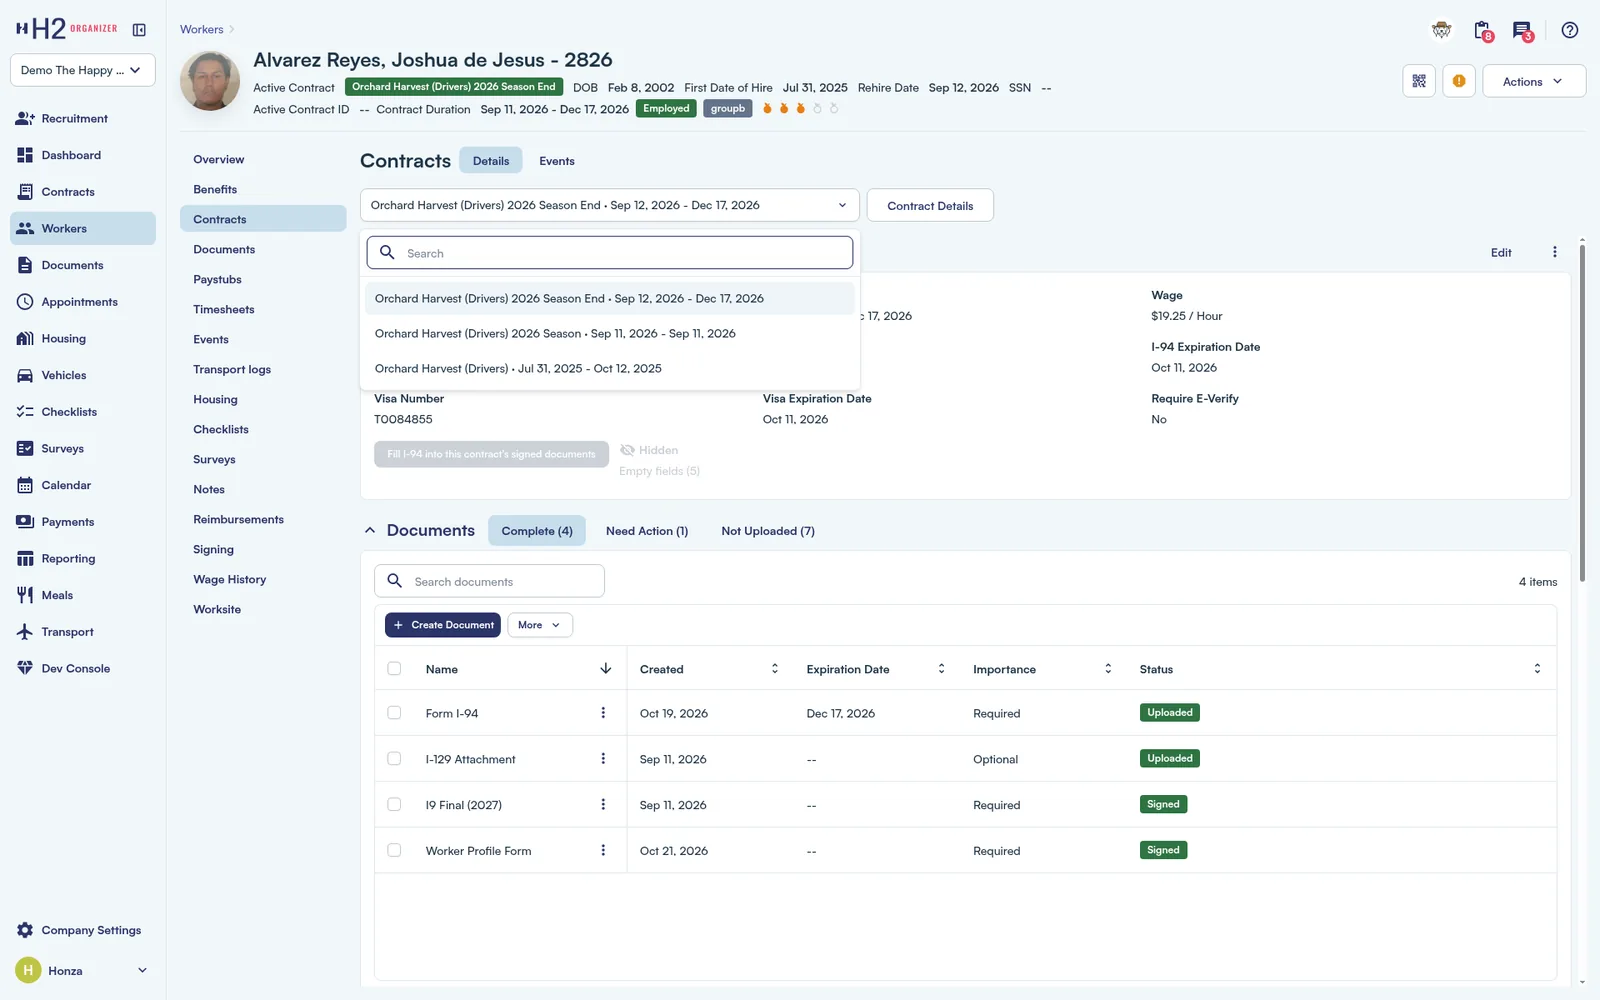Open the three-dot menu beside Edit

click(1554, 252)
